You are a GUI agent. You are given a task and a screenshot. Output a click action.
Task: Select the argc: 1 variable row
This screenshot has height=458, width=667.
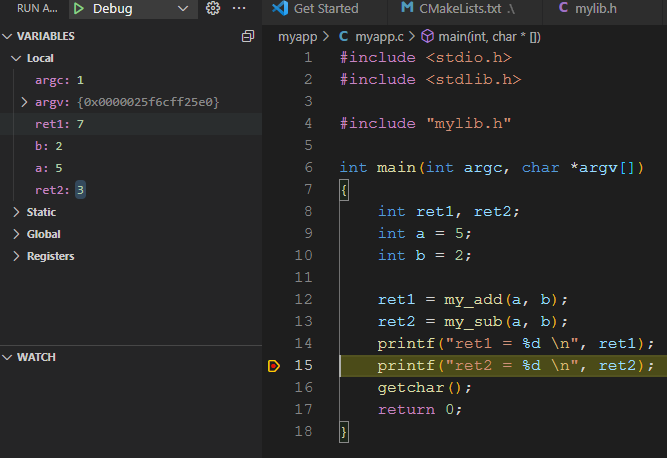coord(131,80)
